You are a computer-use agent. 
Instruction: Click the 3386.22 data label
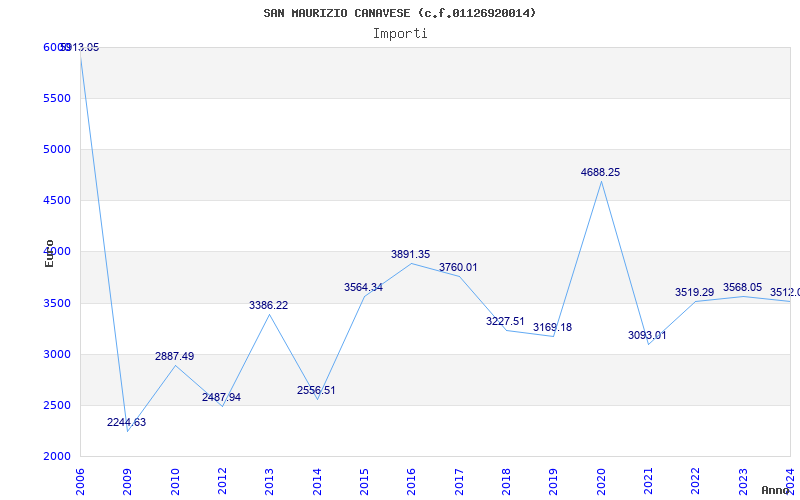click(268, 305)
